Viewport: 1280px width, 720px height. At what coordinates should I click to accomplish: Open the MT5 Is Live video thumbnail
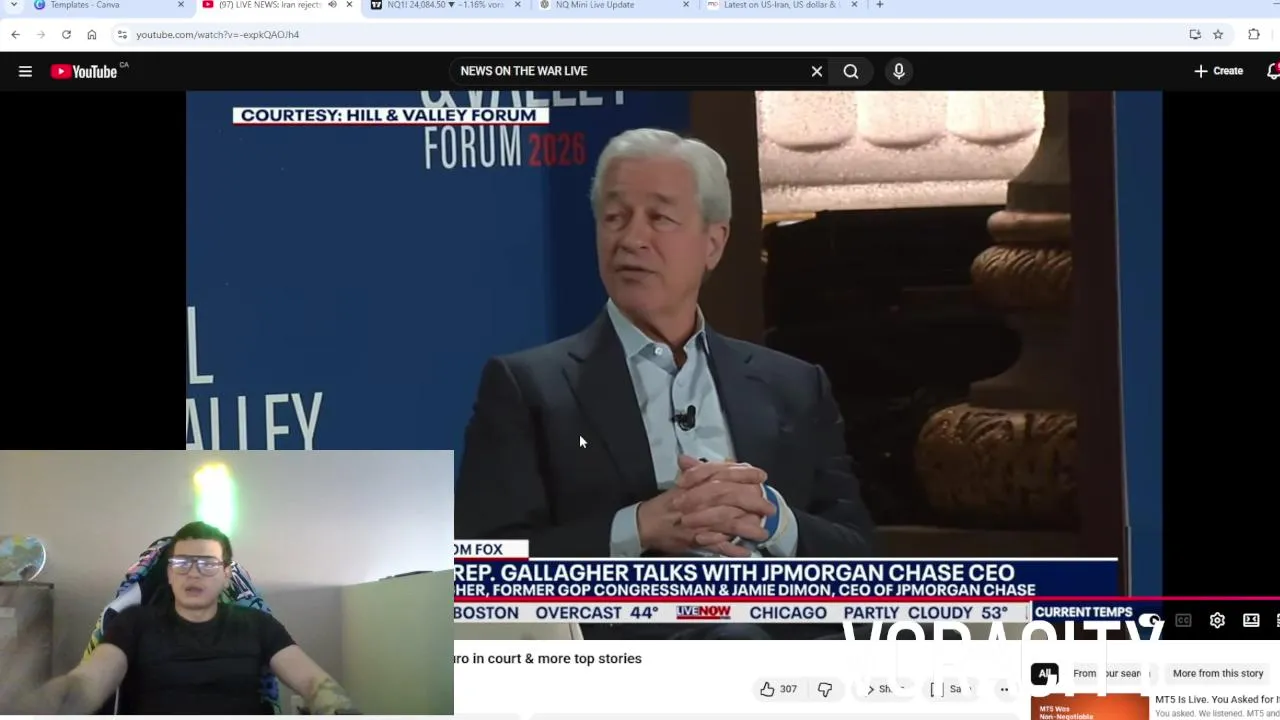[x=1089, y=706]
